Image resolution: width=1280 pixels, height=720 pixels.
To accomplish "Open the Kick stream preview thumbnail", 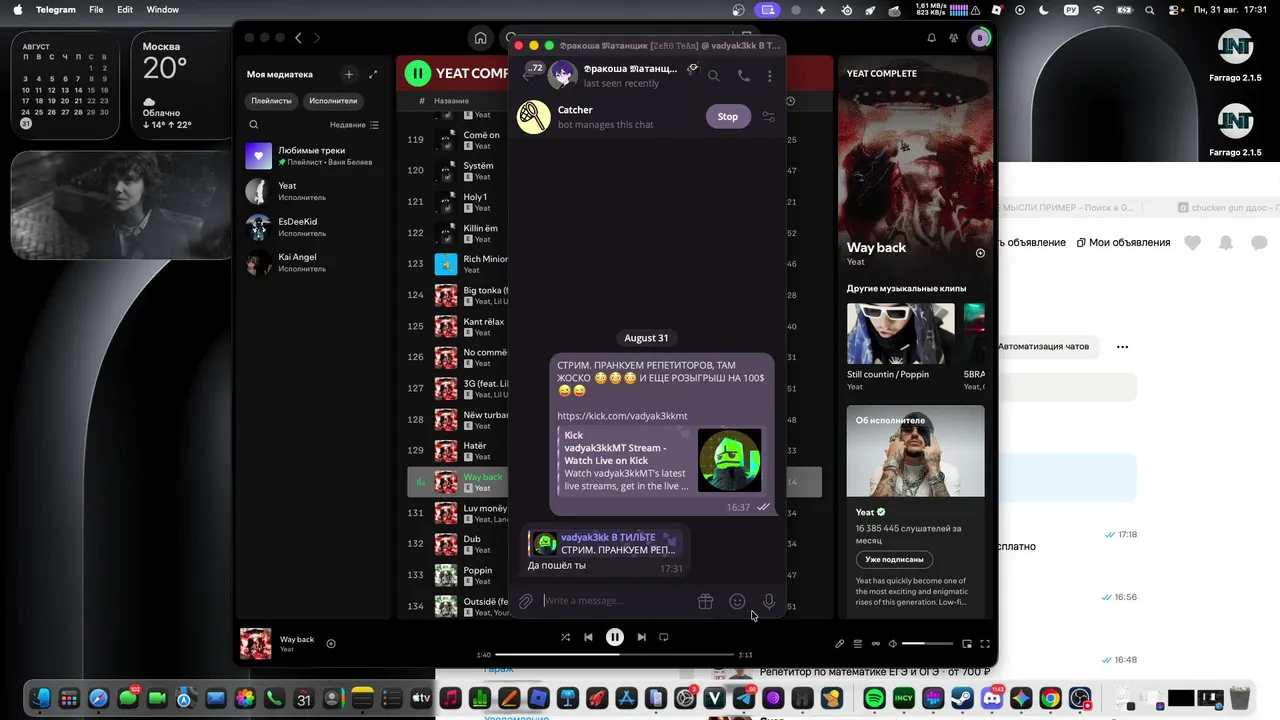I will pyautogui.click(x=730, y=460).
